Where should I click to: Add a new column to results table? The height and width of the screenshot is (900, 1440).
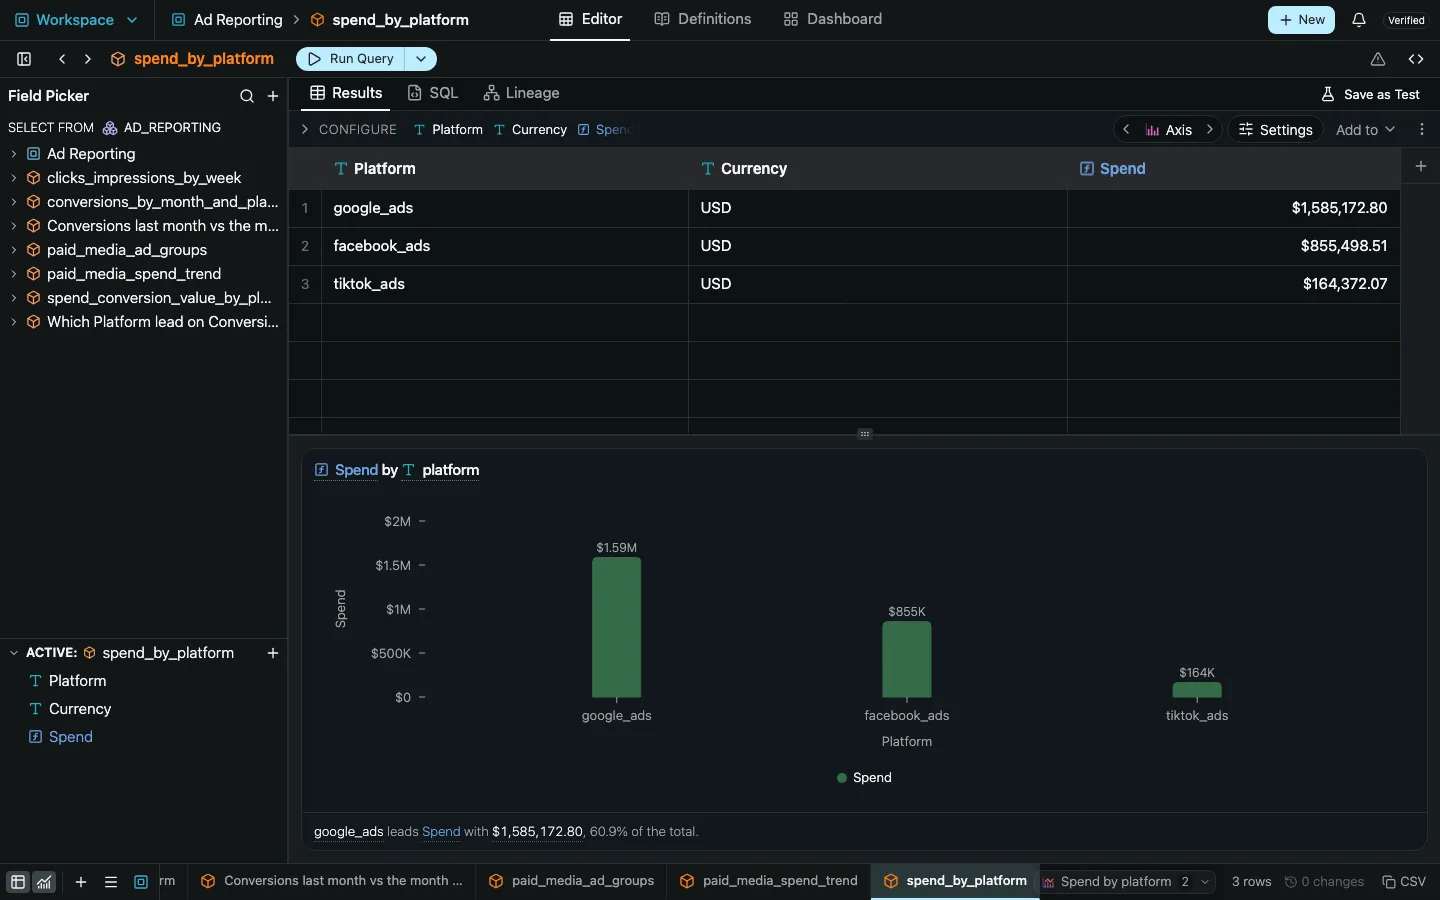tap(1421, 167)
